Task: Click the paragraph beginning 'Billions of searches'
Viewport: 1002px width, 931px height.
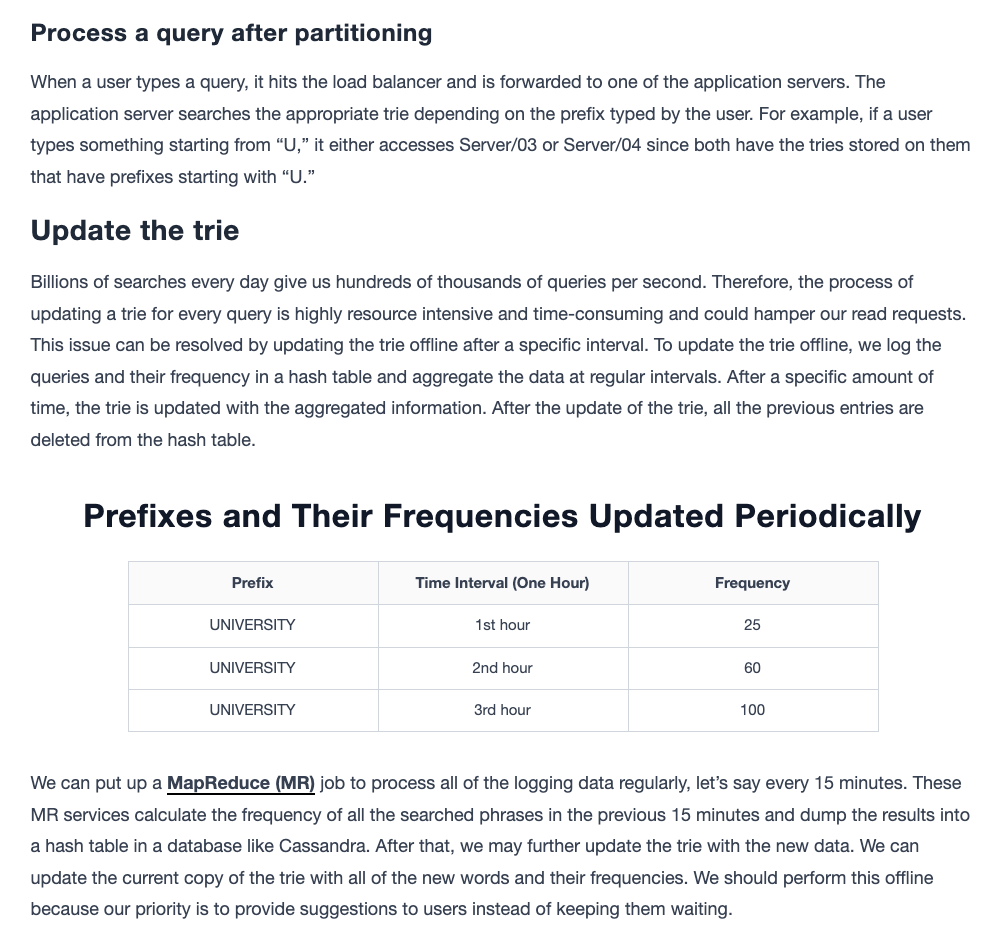Action: (x=498, y=361)
